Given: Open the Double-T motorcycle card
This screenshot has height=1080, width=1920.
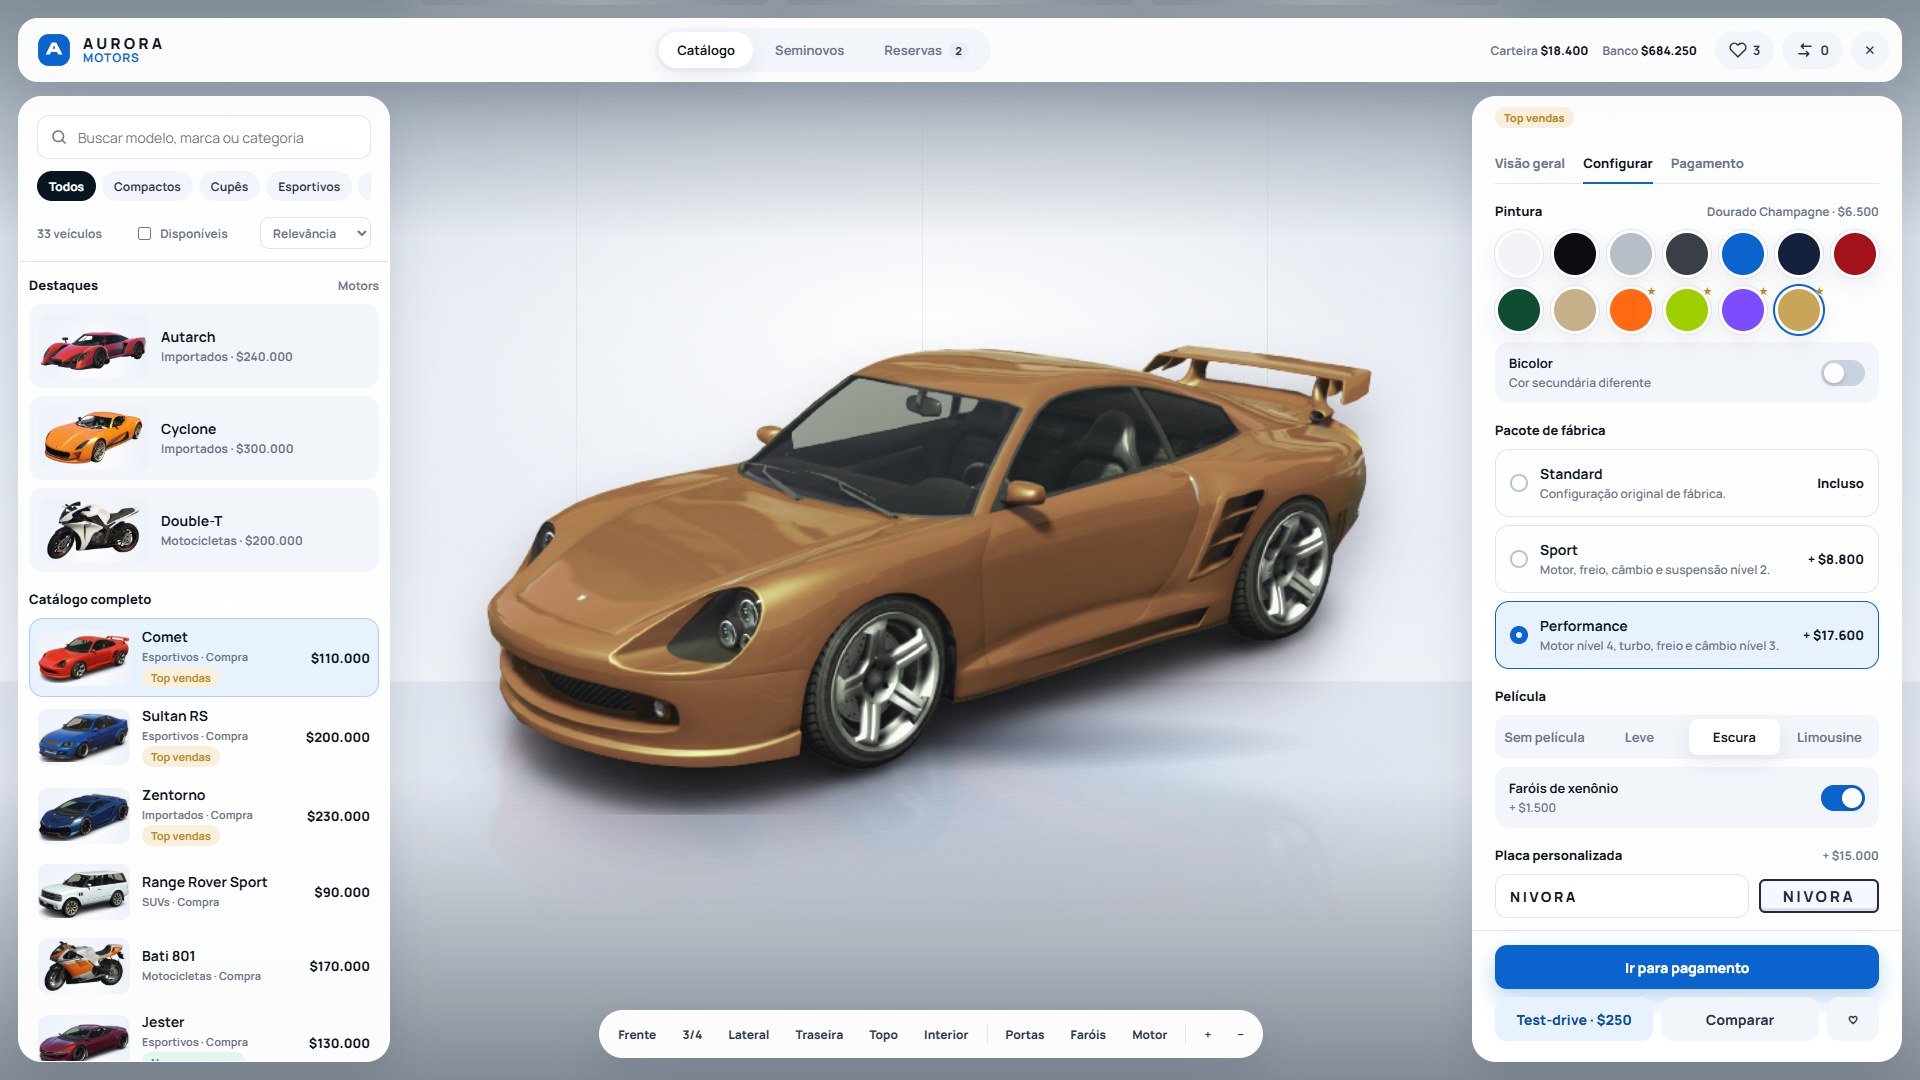Looking at the screenshot, I should click(x=204, y=530).
